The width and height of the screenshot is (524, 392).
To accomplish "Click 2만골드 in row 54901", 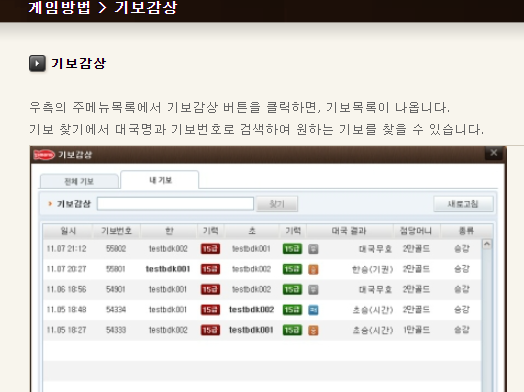I will 416,289.
